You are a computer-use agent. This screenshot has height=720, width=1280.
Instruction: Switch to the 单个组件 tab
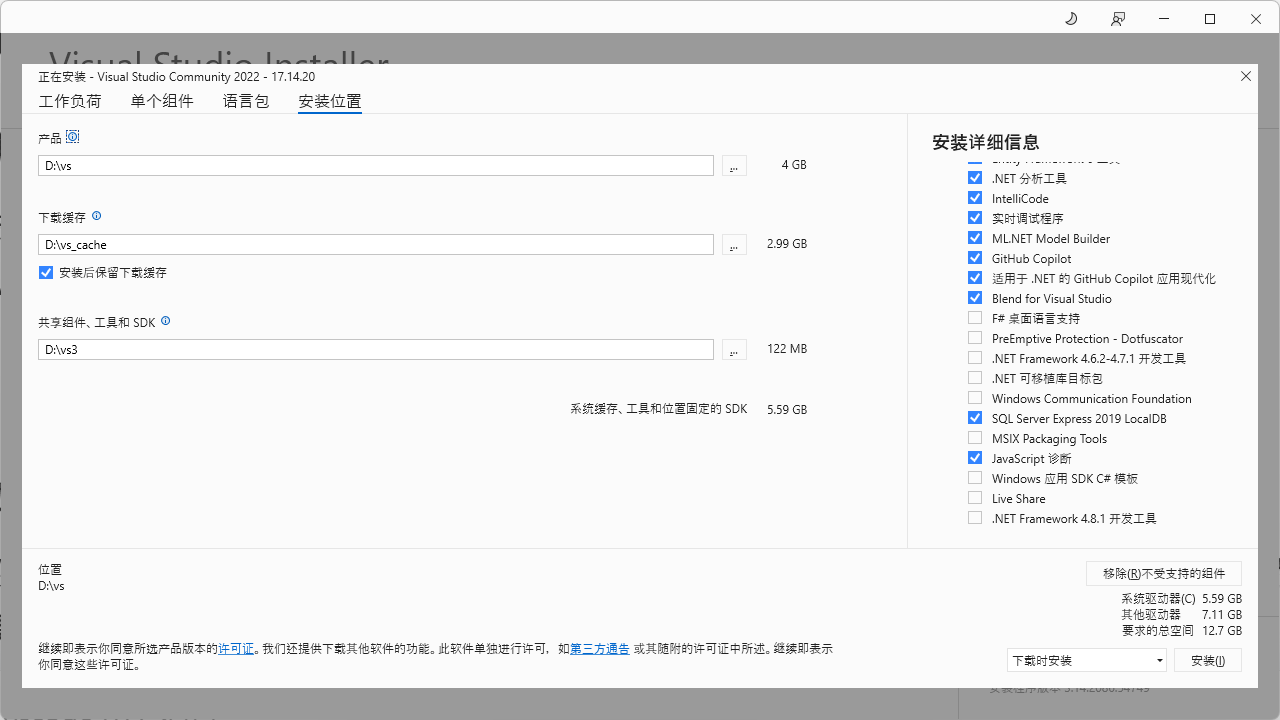click(162, 101)
